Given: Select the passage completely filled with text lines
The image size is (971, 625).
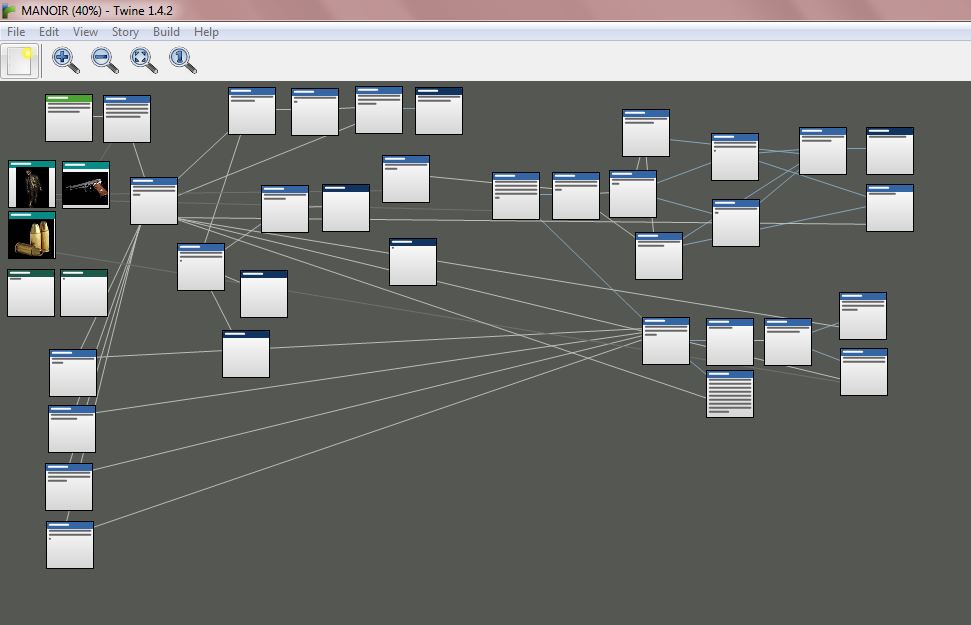Looking at the screenshot, I should (x=730, y=394).
